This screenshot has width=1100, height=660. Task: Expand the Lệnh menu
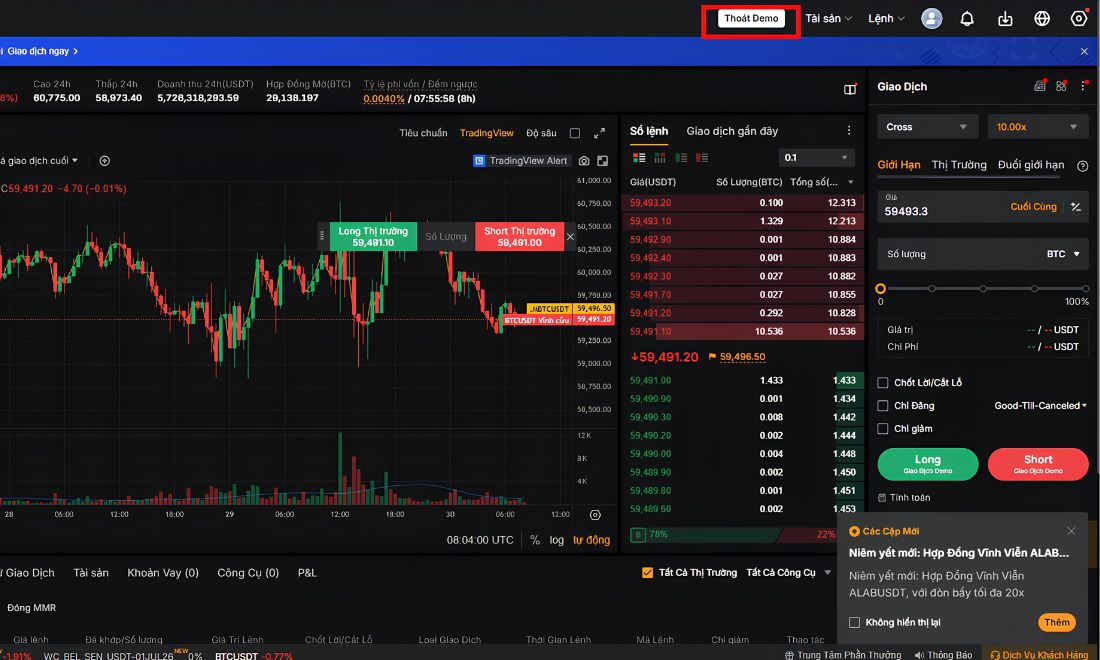coord(886,18)
